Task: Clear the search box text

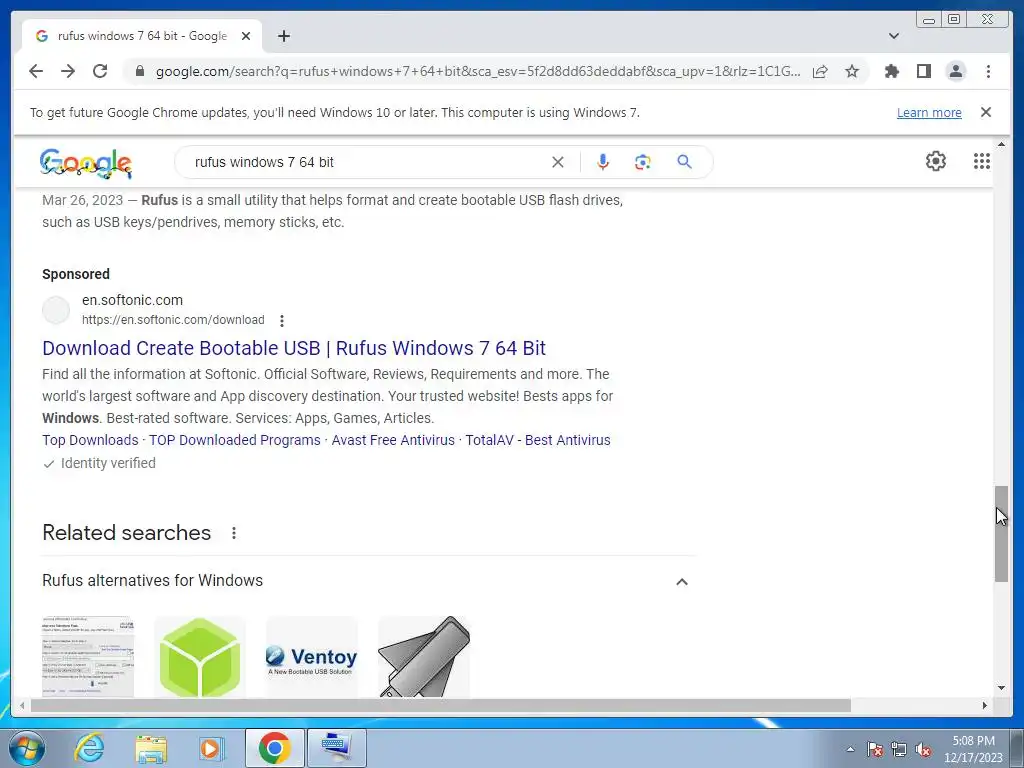Action: coord(558,162)
